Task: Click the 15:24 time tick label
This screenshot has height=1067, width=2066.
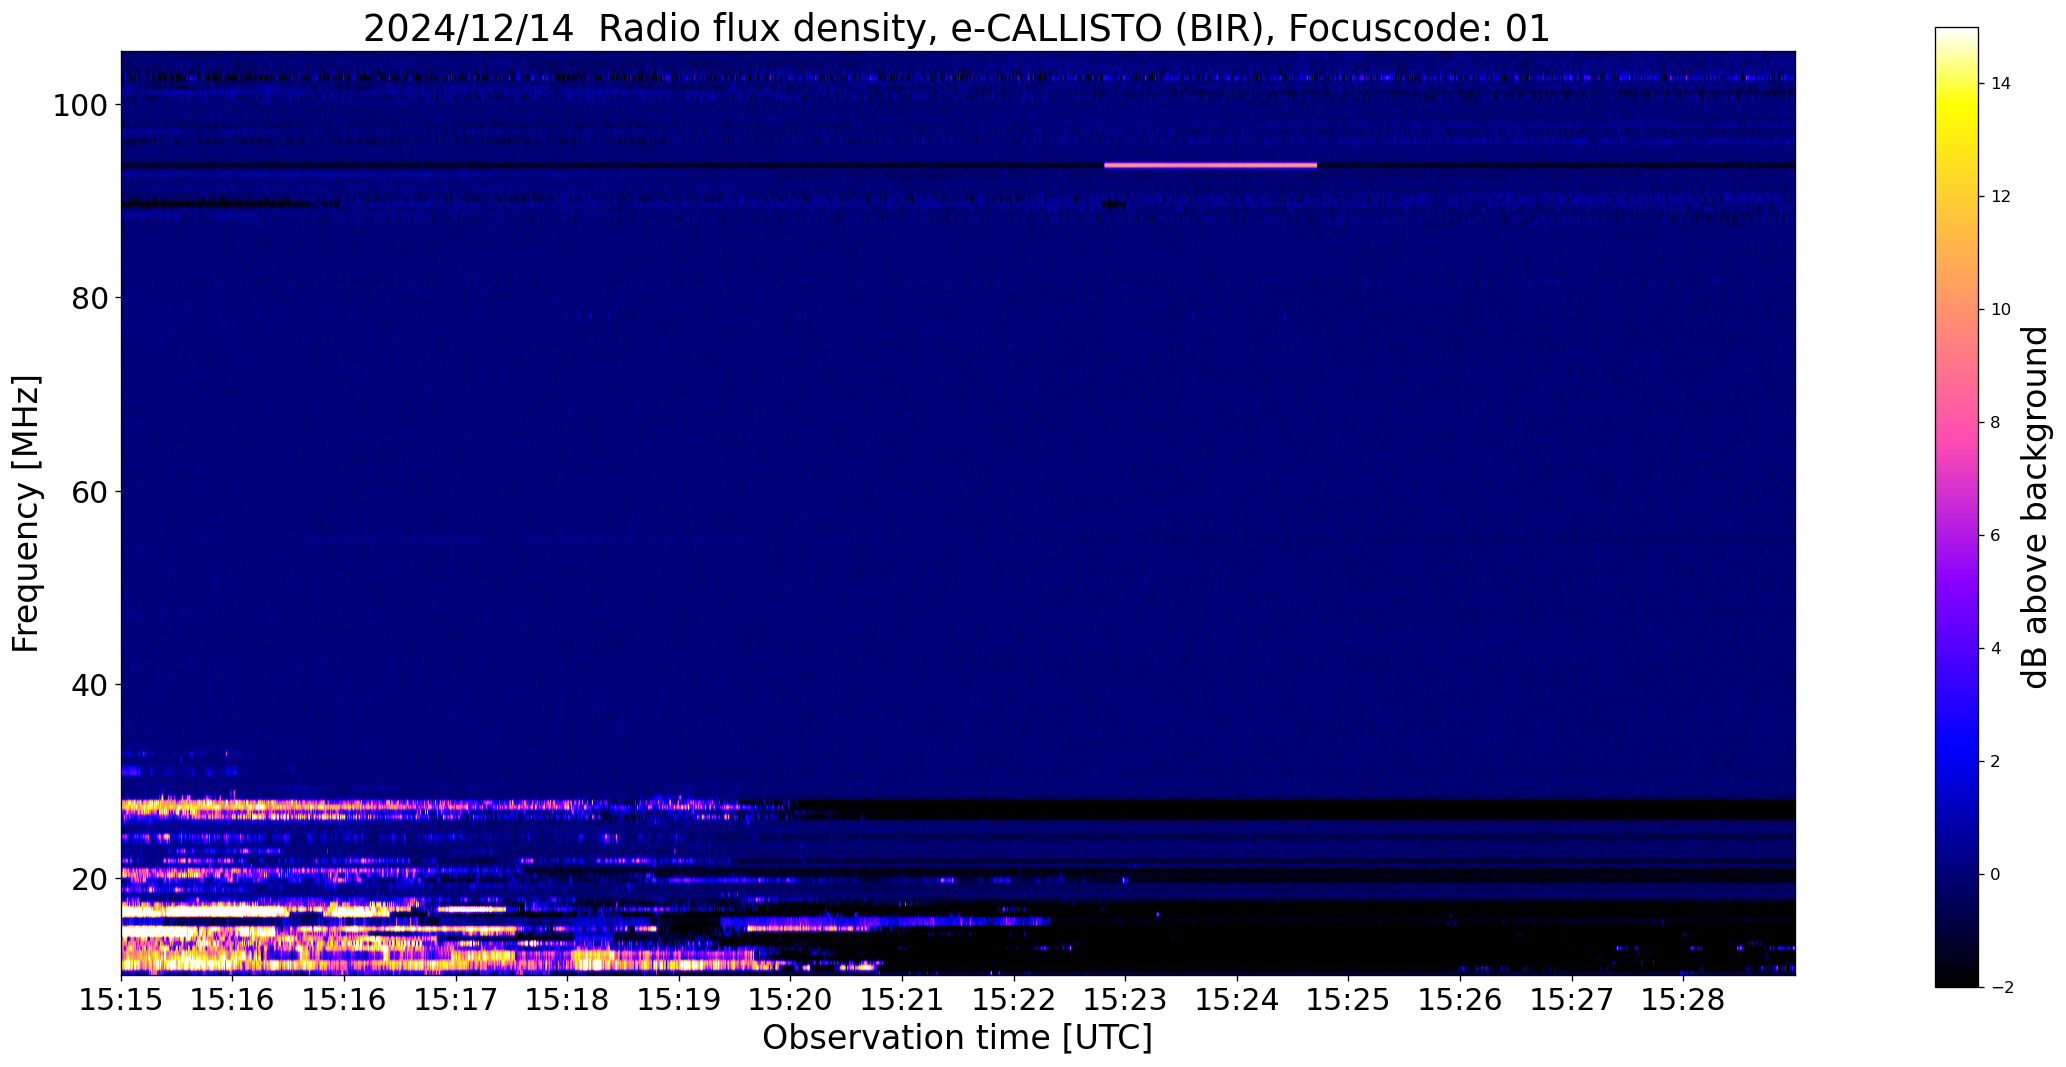Action: (x=1237, y=999)
